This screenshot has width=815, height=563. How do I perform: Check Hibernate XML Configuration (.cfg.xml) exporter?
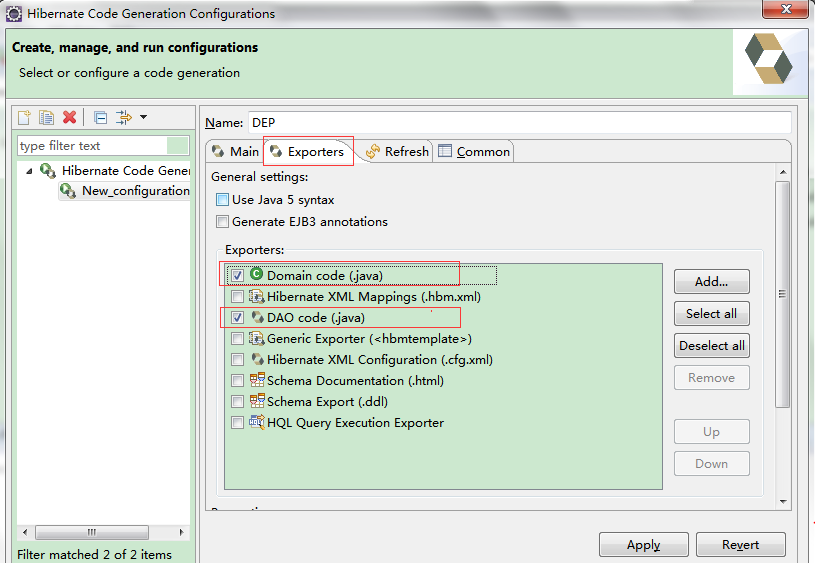click(238, 360)
